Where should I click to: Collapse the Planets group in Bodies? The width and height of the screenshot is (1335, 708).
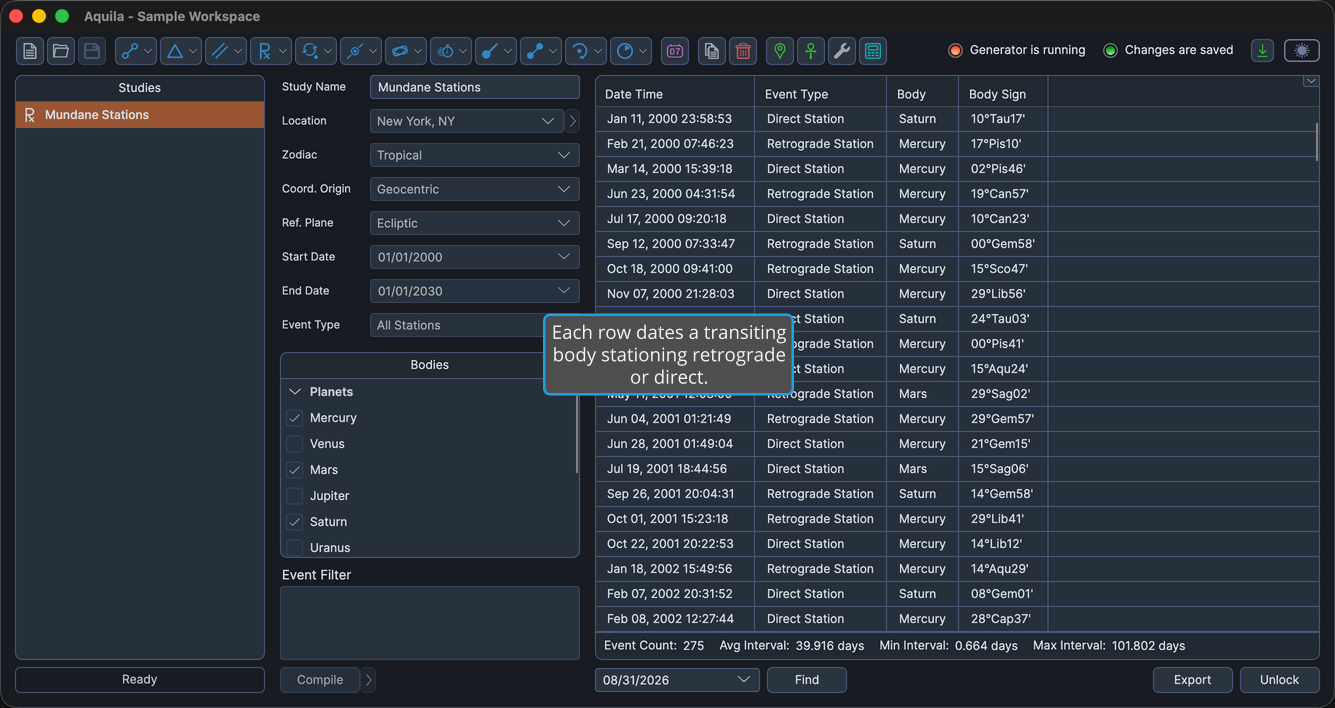coord(295,392)
